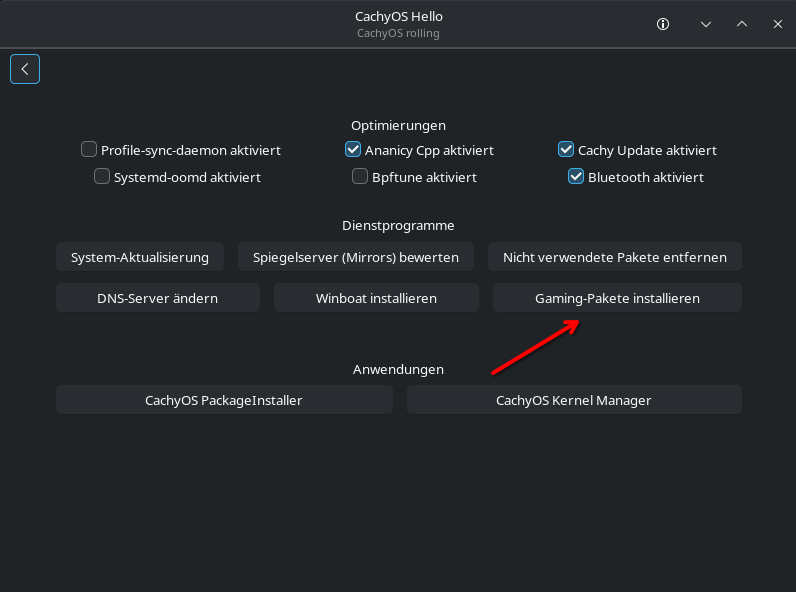Launch CachyOS PackageInstaller

224,400
